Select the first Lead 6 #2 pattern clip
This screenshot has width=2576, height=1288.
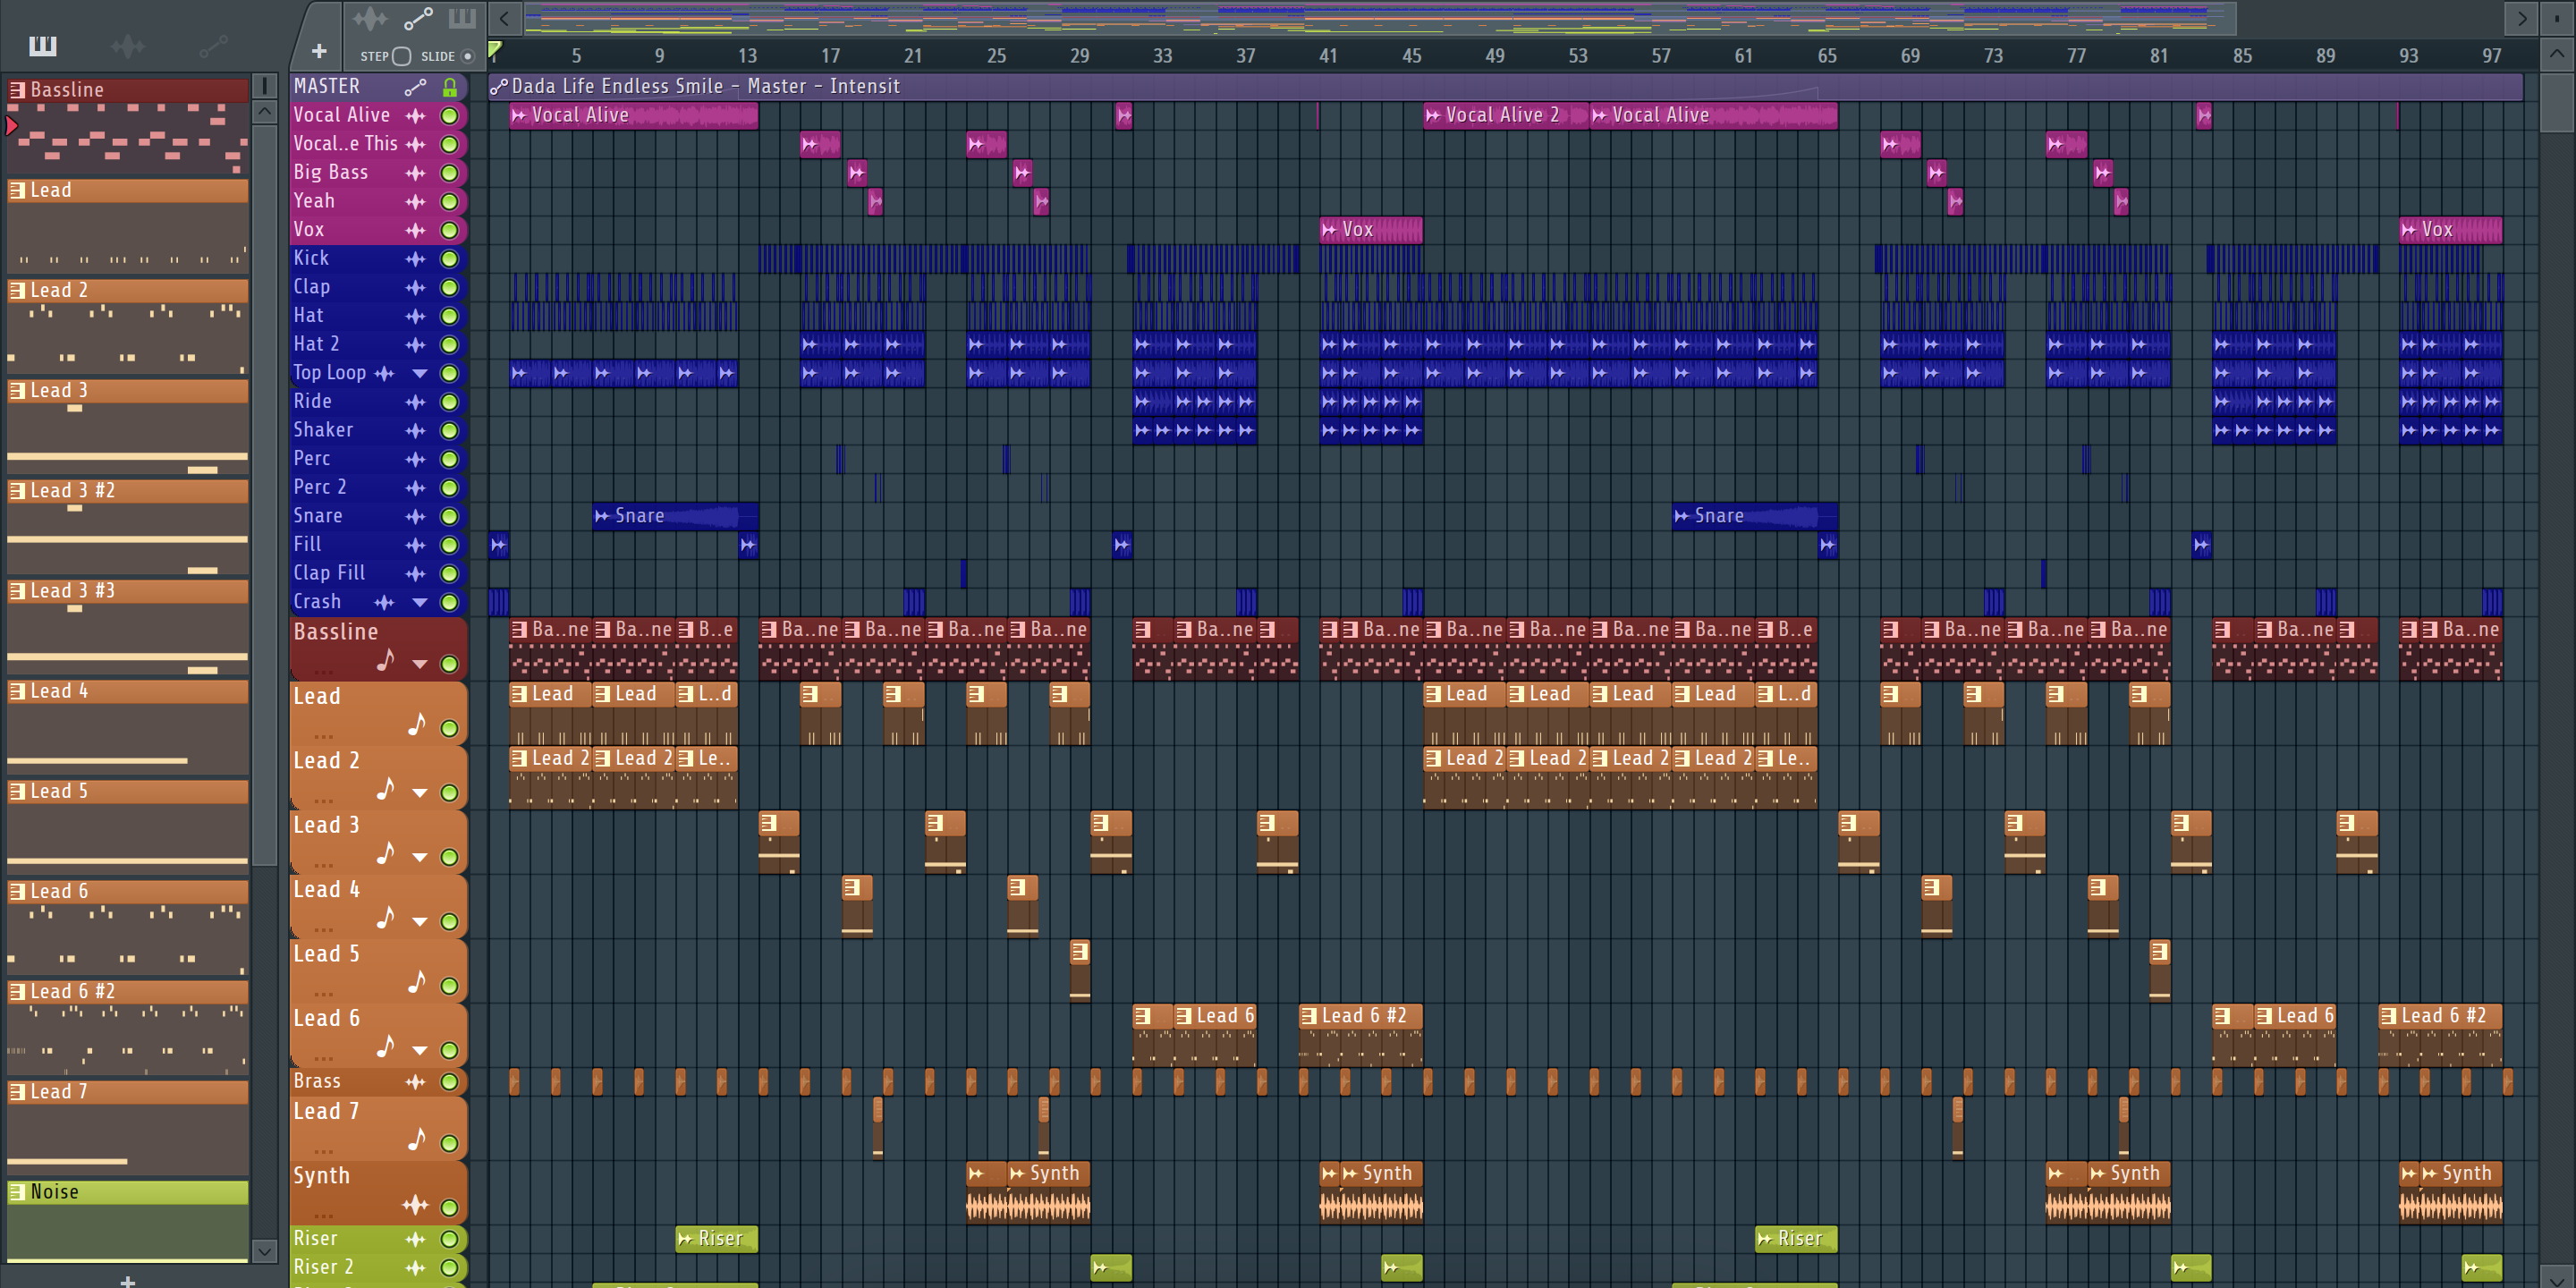(1361, 1035)
